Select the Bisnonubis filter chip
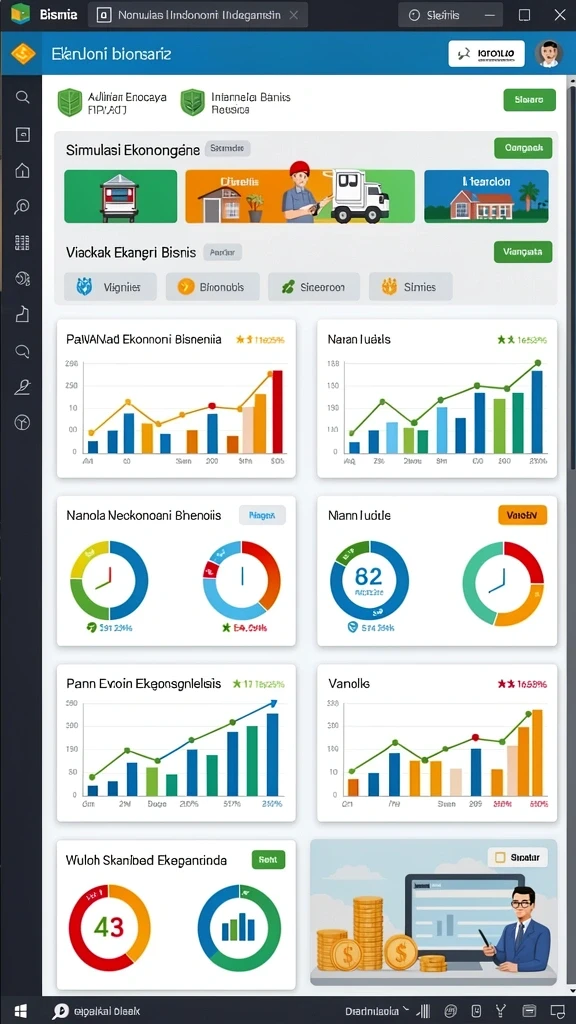Screen dimensions: 576x1024 pyautogui.click(x=212, y=286)
